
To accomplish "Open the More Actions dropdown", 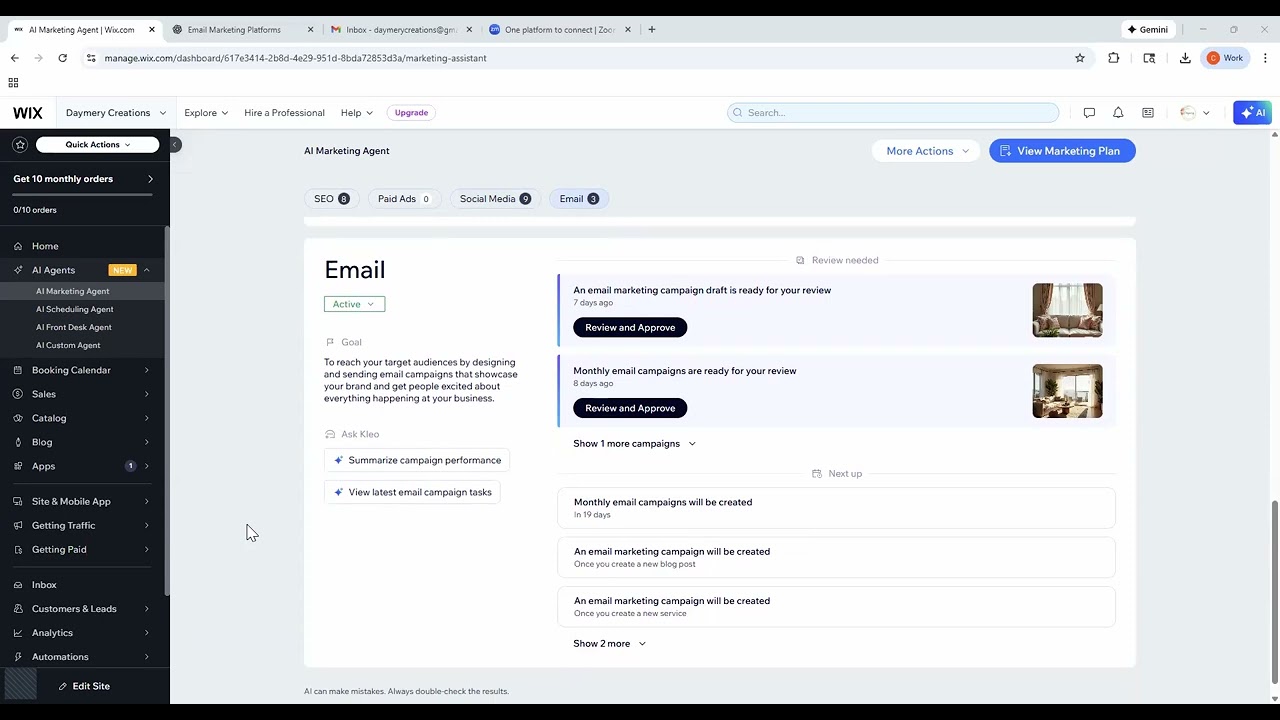I will click(x=928, y=151).
